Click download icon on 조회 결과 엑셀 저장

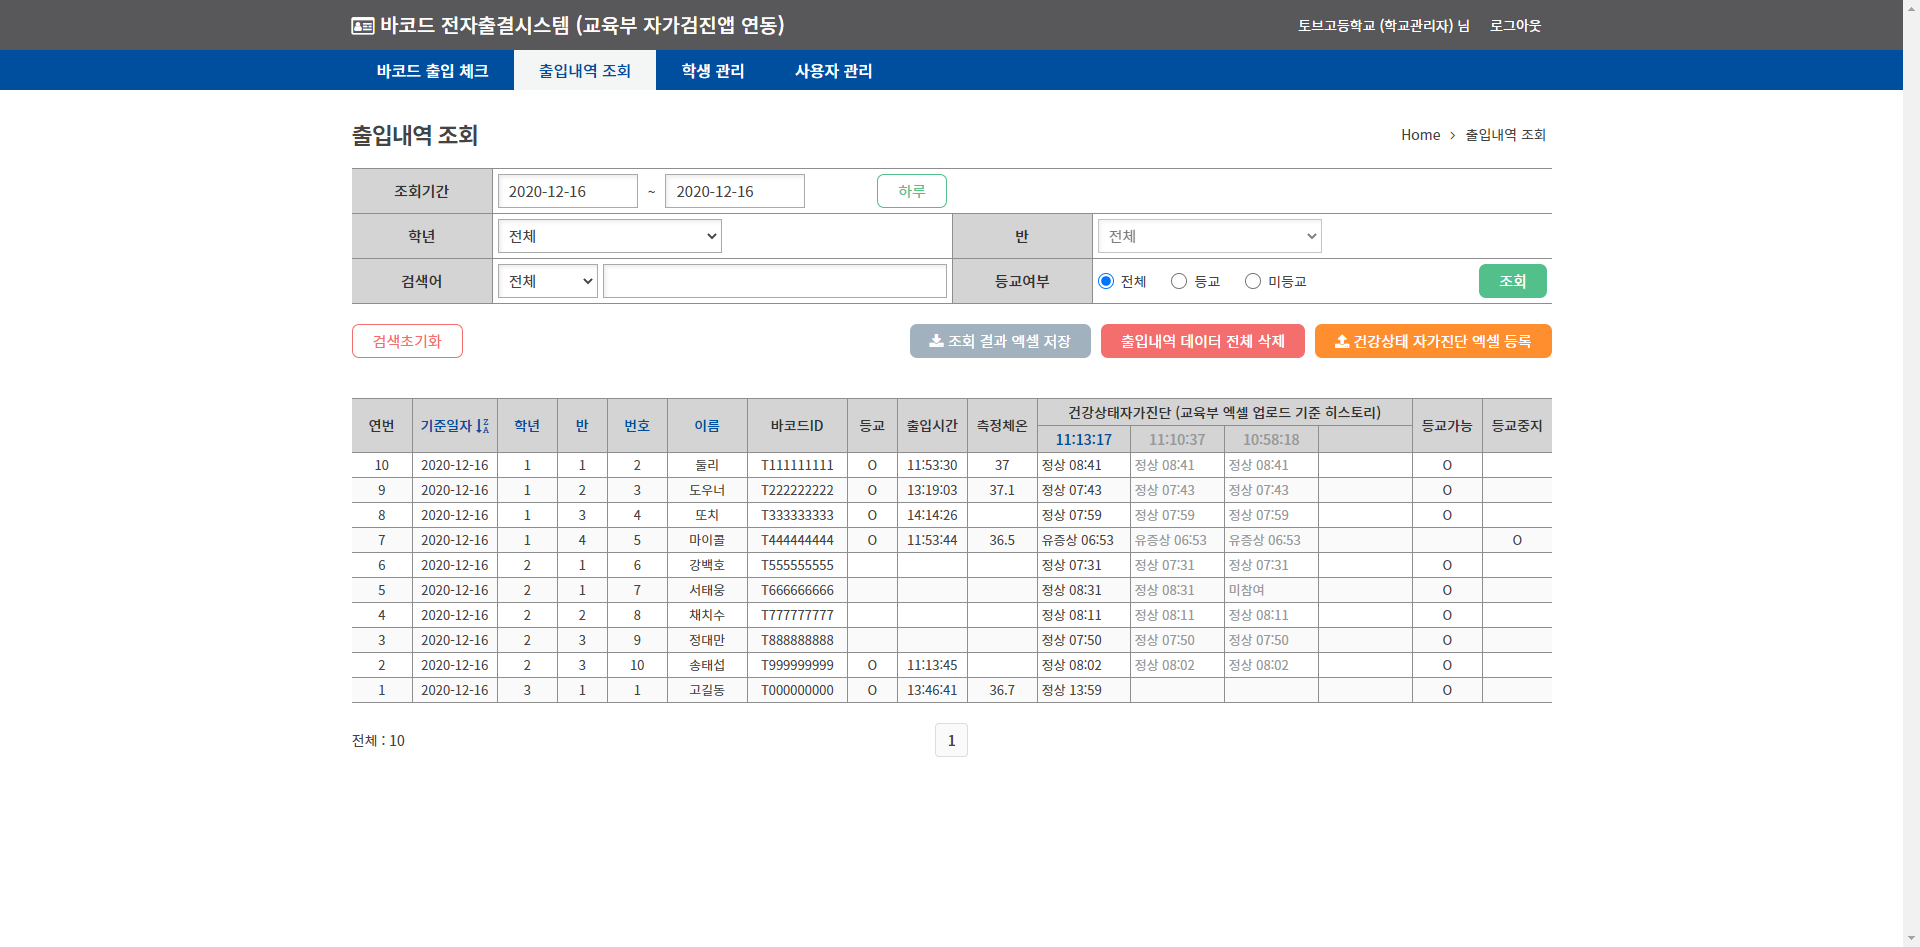(x=936, y=341)
